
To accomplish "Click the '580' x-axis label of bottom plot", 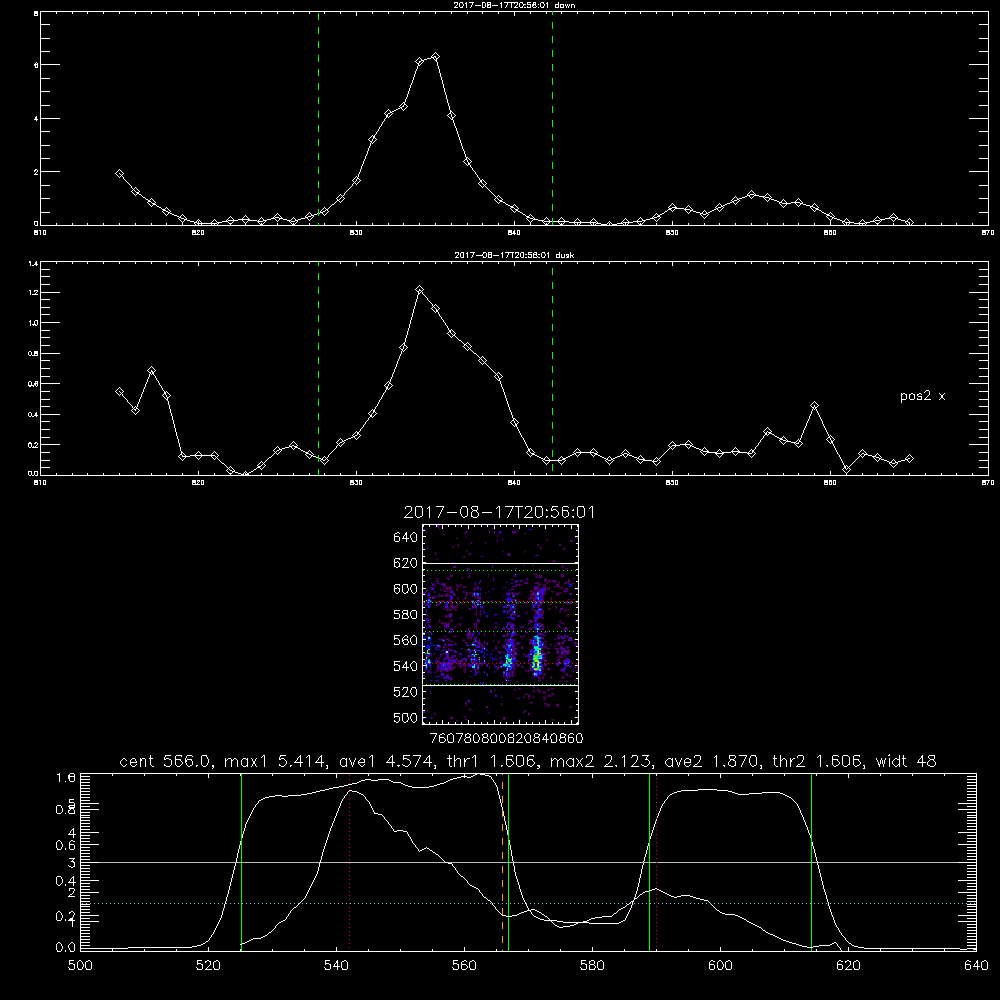I will click(592, 966).
